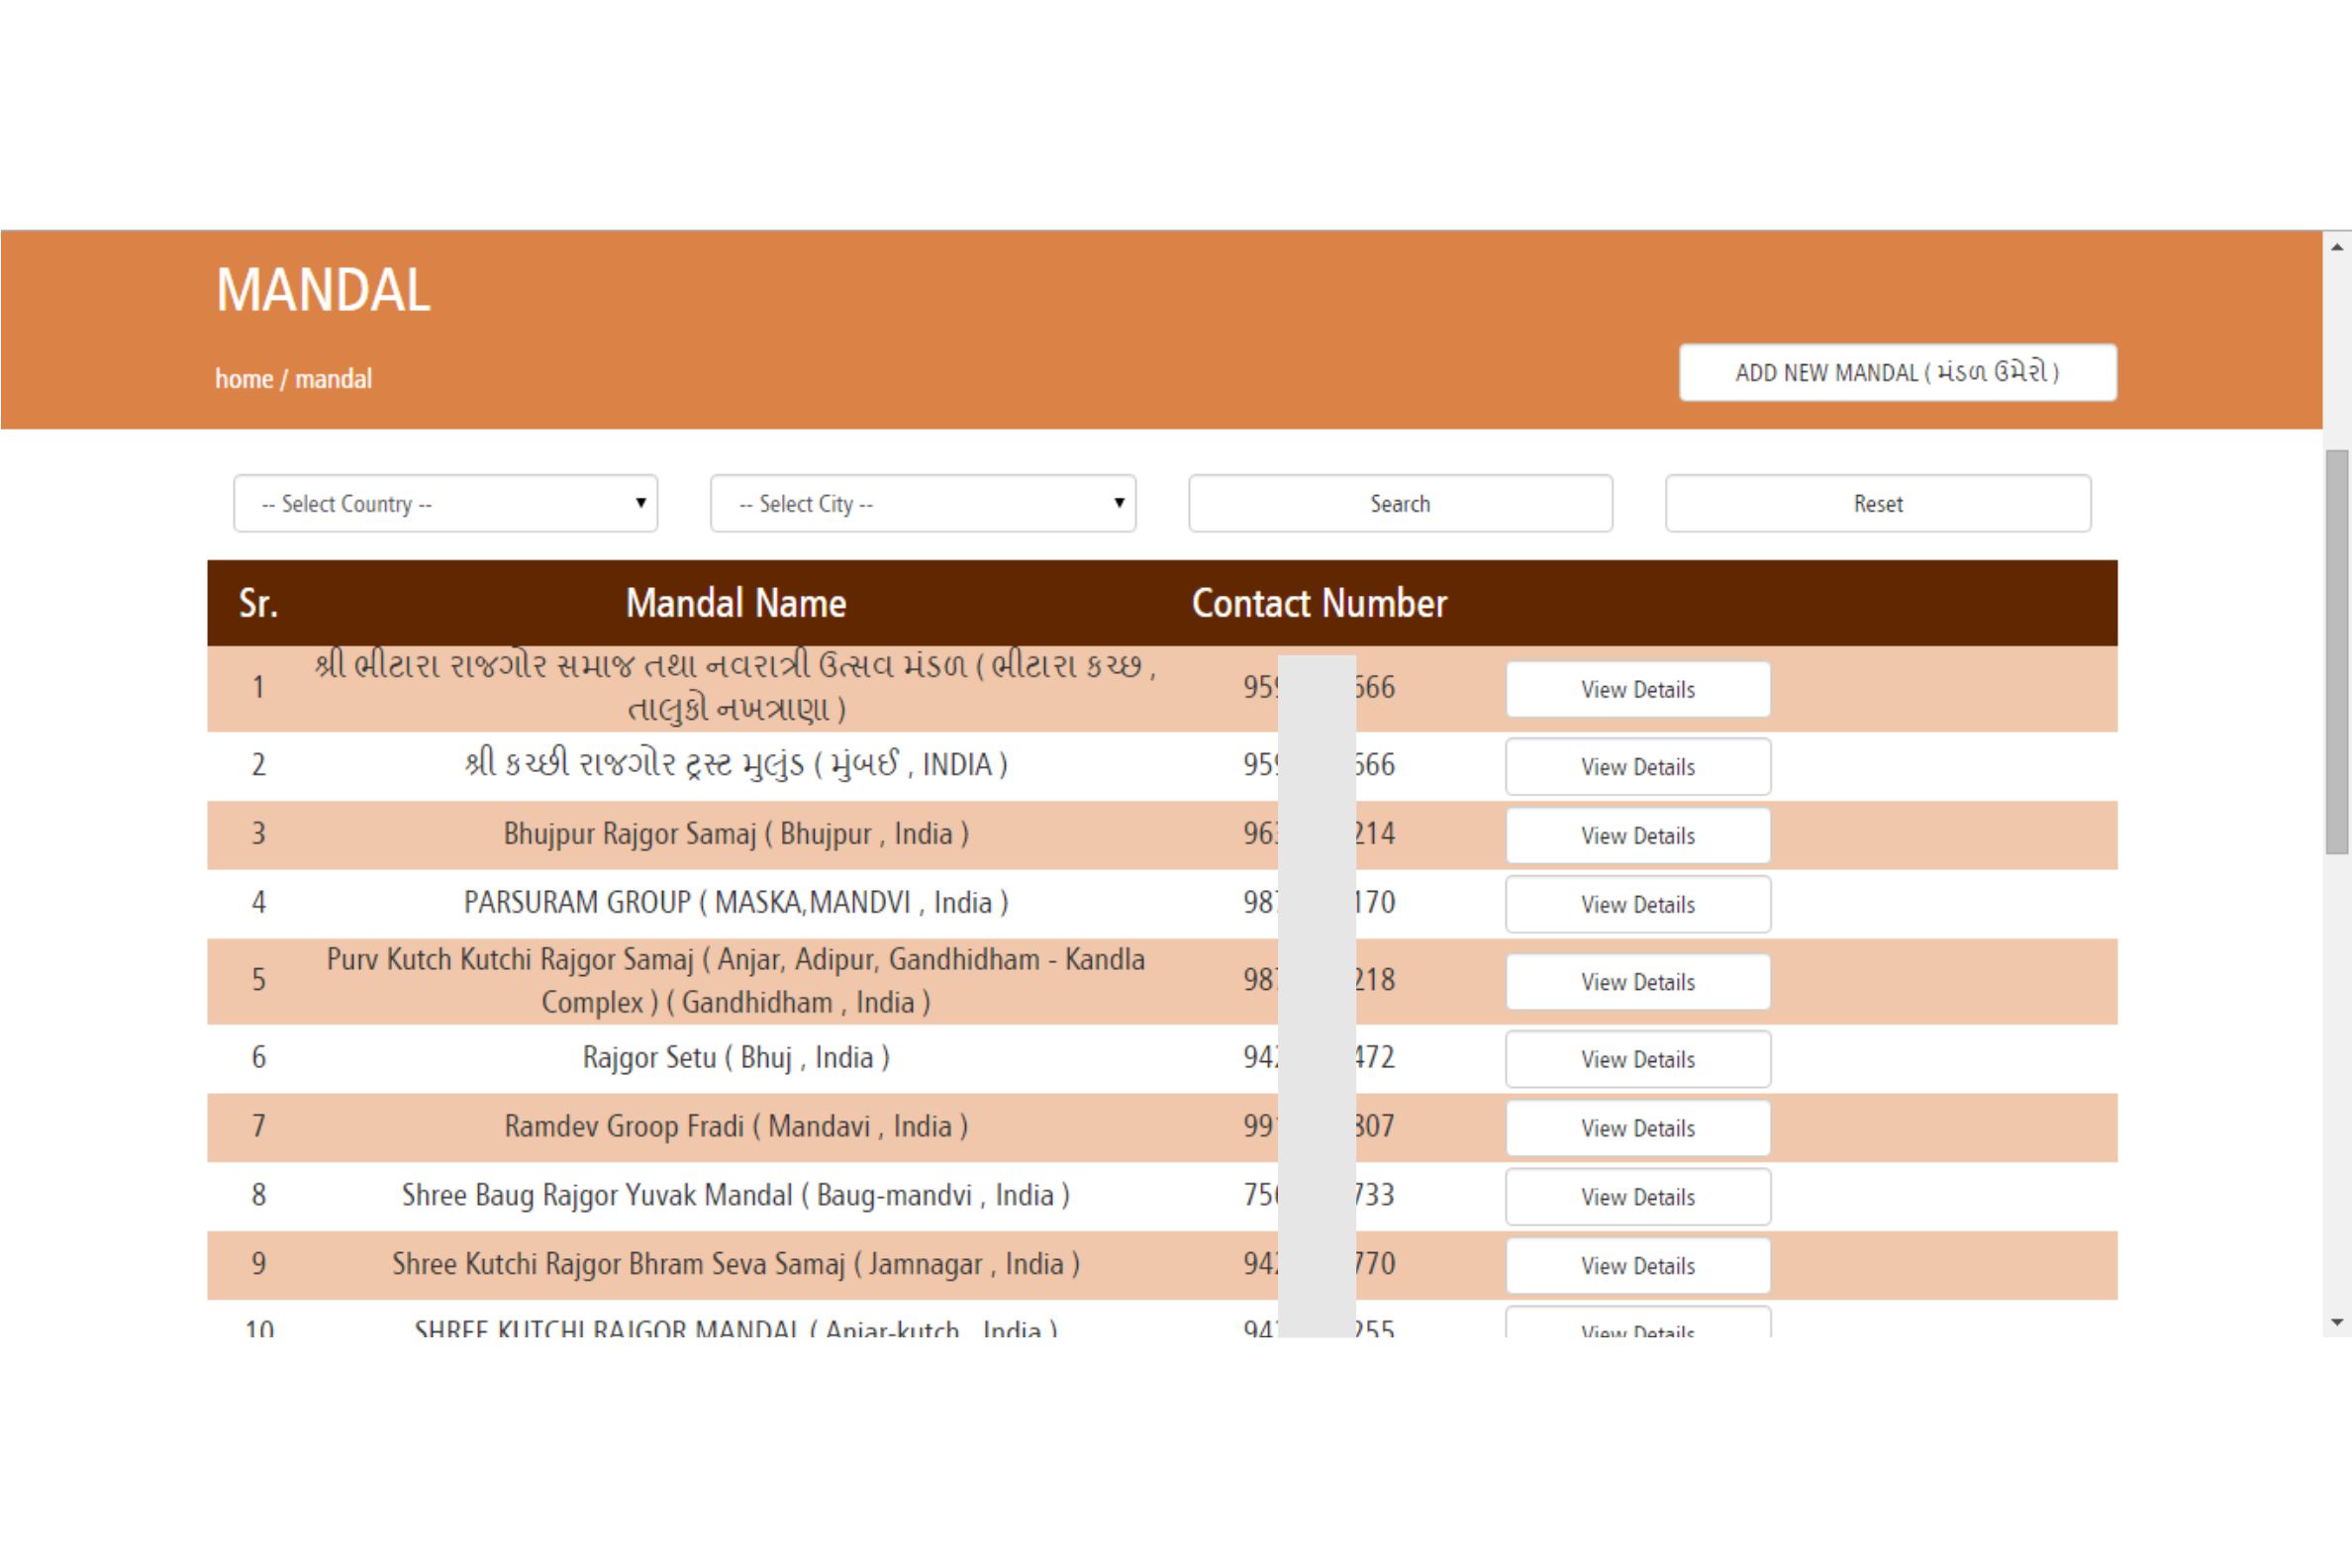The height and width of the screenshot is (1568, 2352).
Task: Click the scrollbar up arrow
Action: 2337,246
